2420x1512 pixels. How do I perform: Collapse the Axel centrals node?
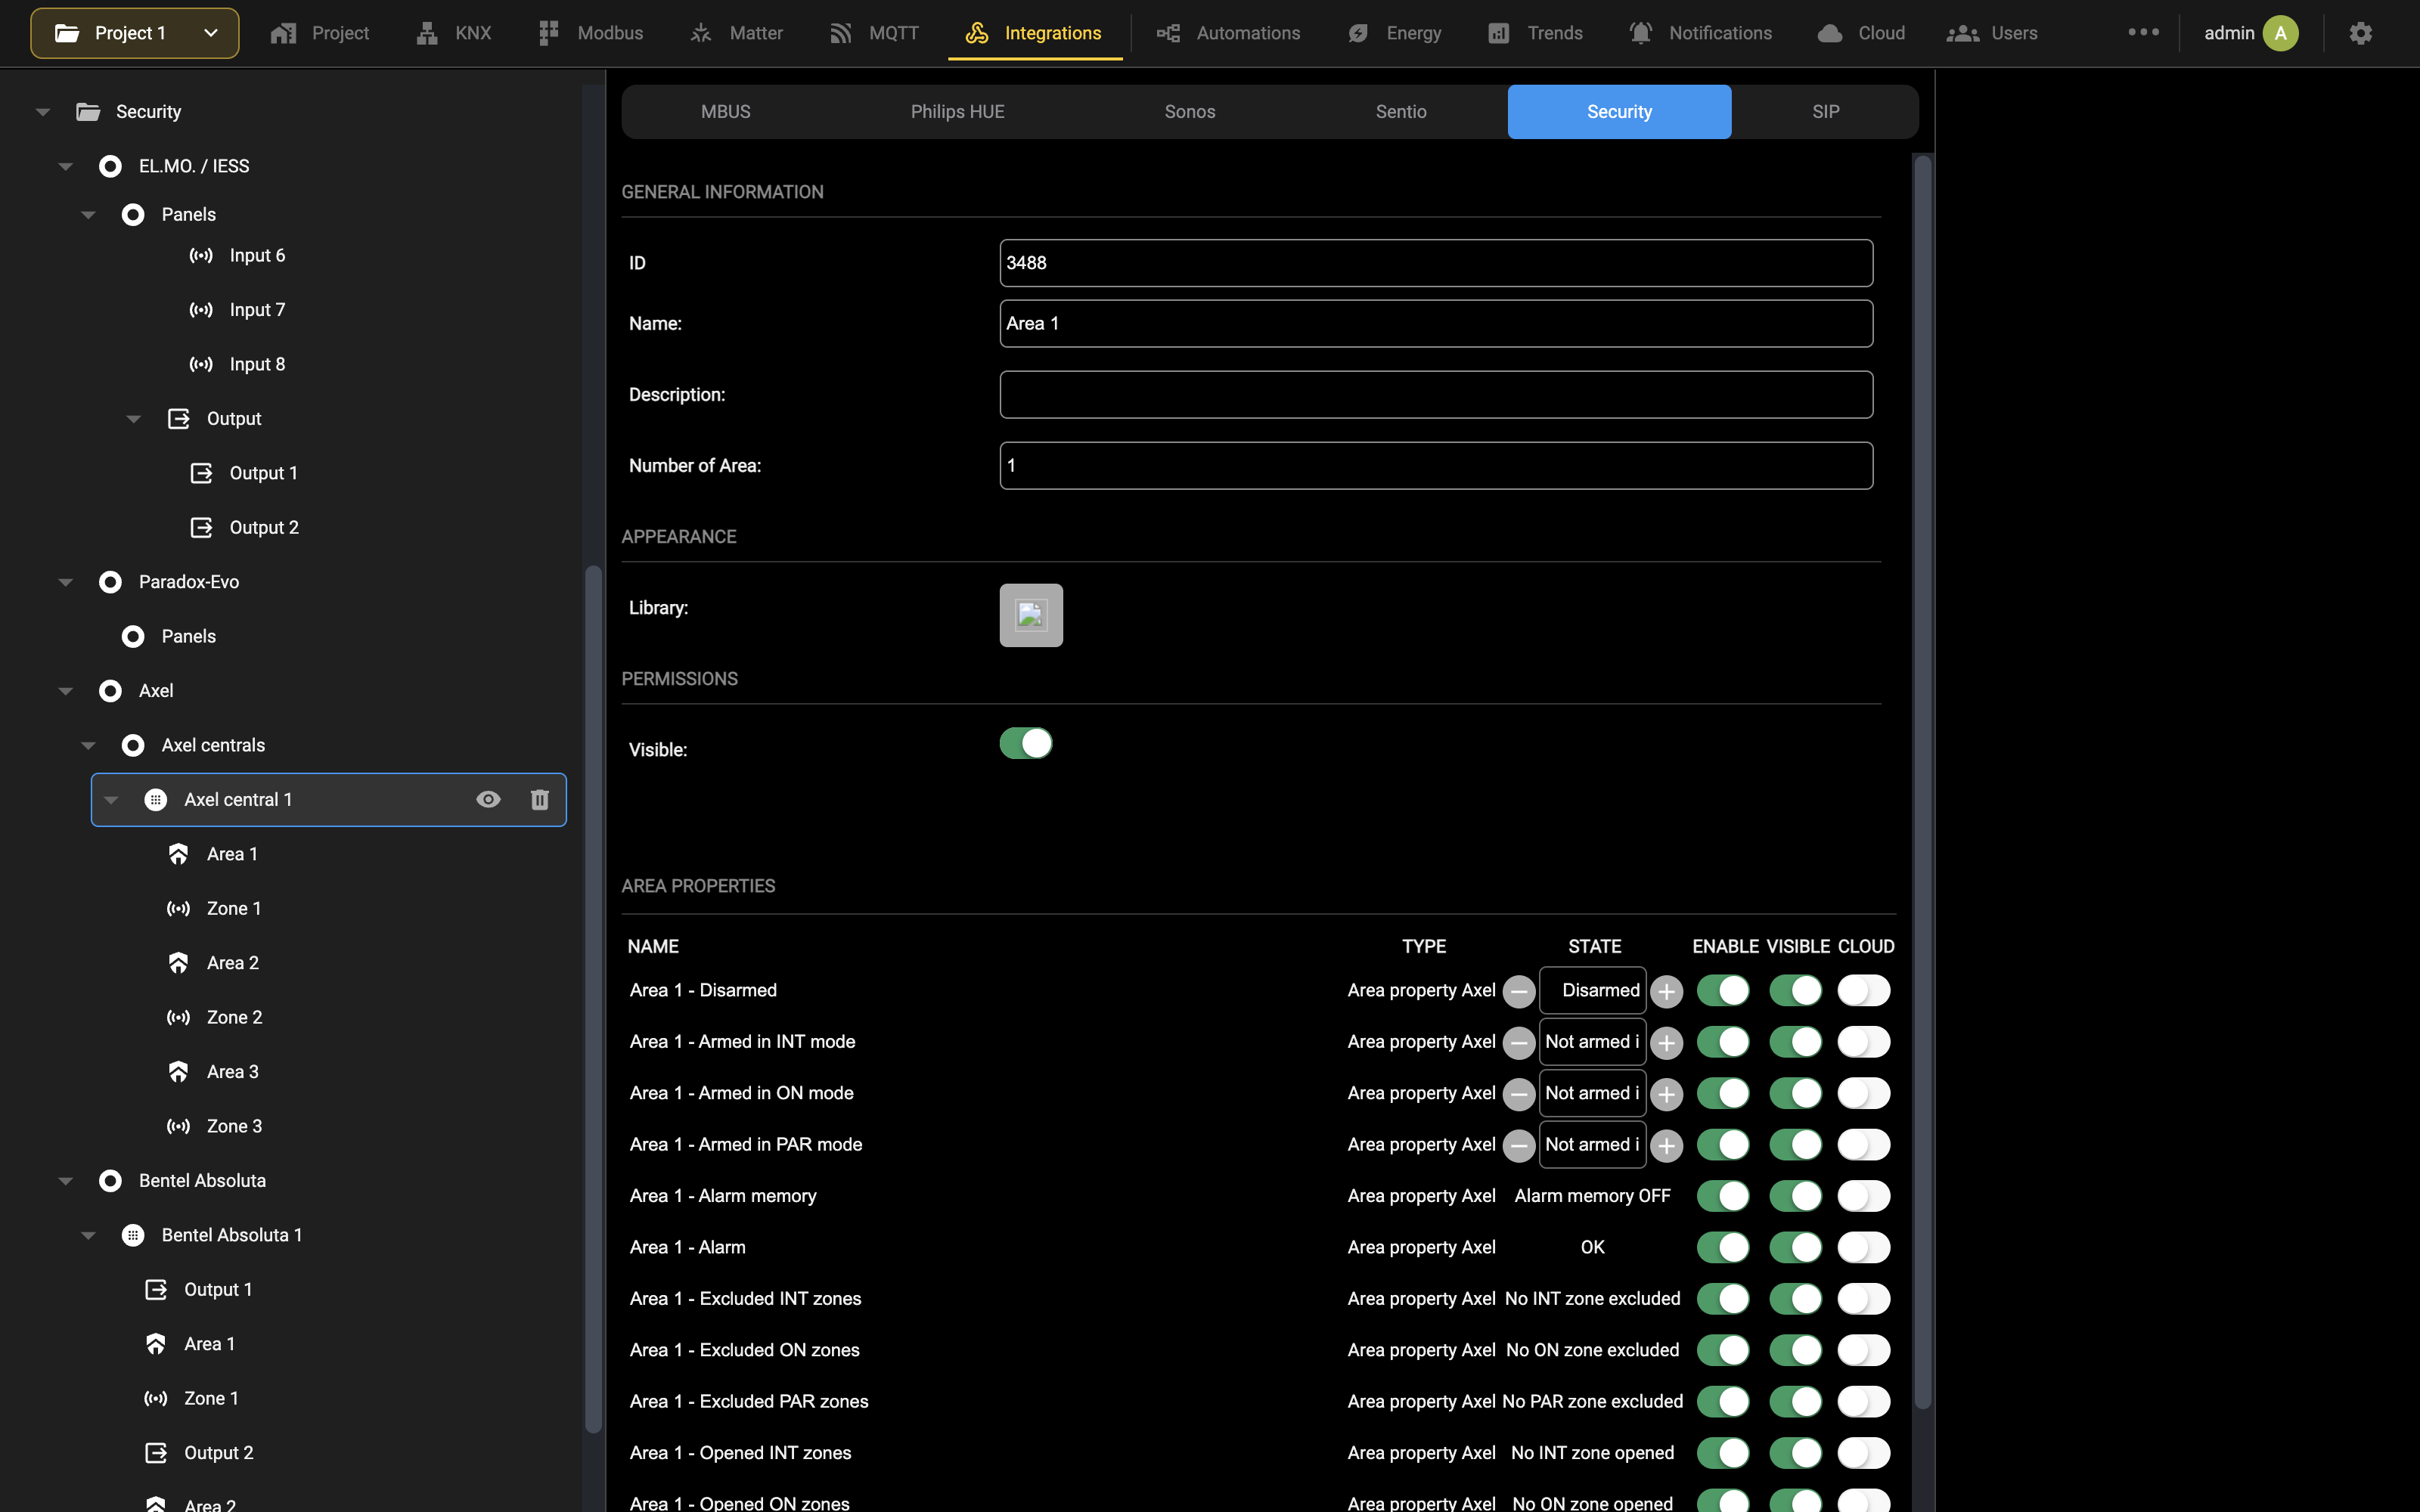(88, 746)
